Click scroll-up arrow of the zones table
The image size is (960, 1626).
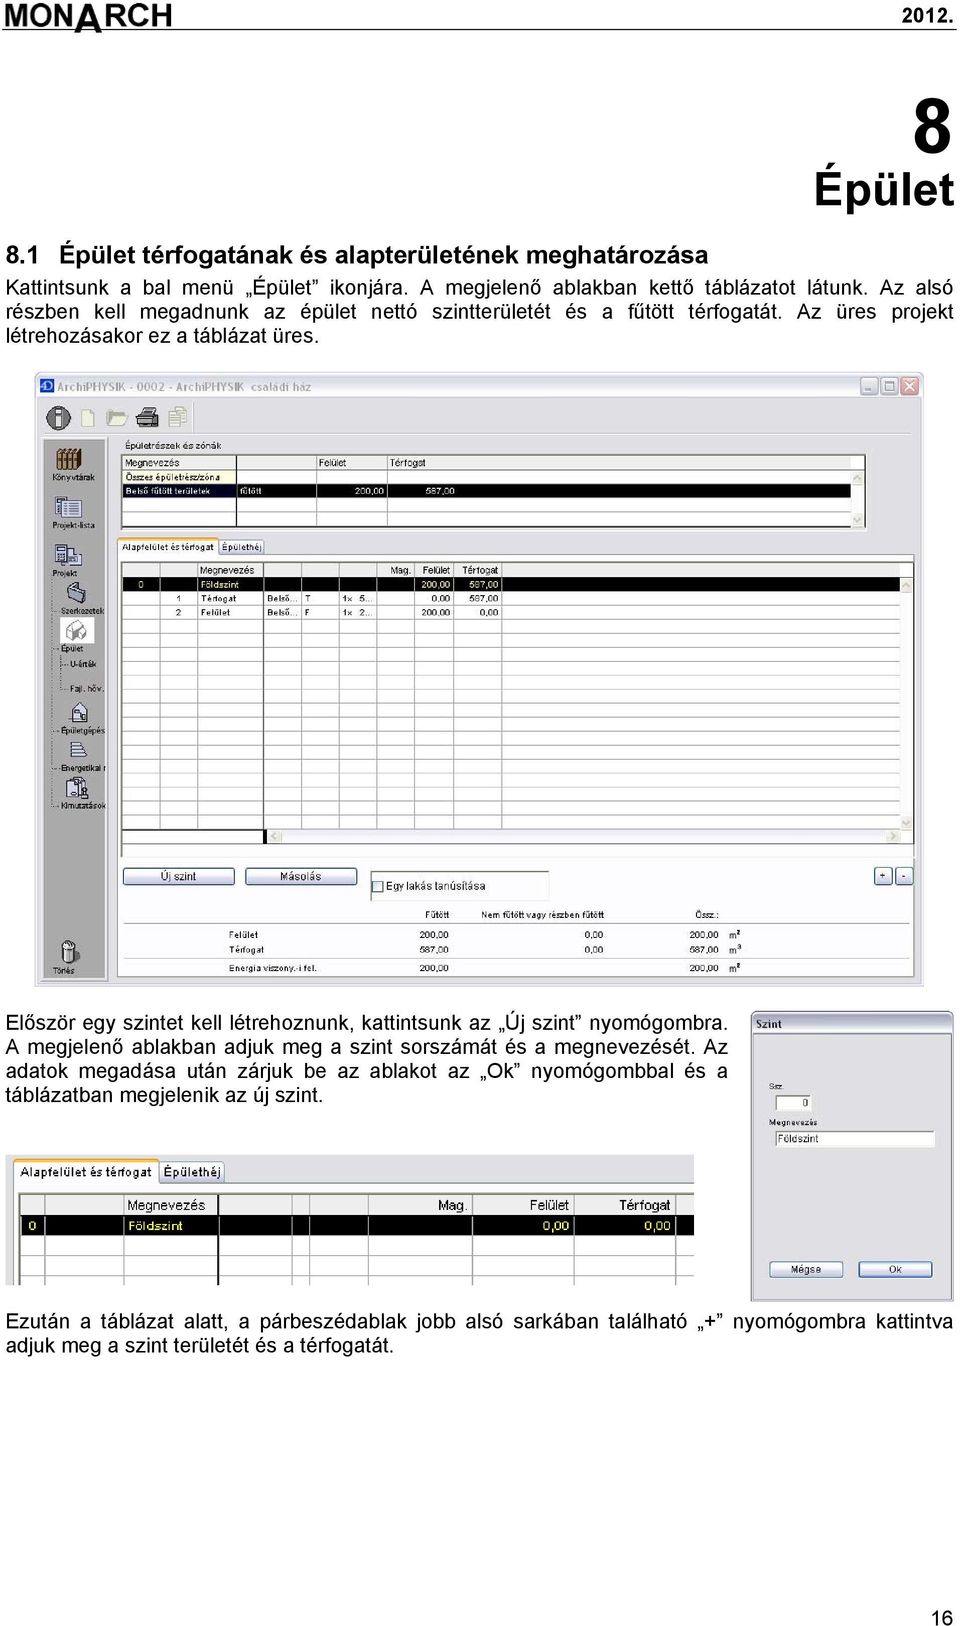(857, 478)
